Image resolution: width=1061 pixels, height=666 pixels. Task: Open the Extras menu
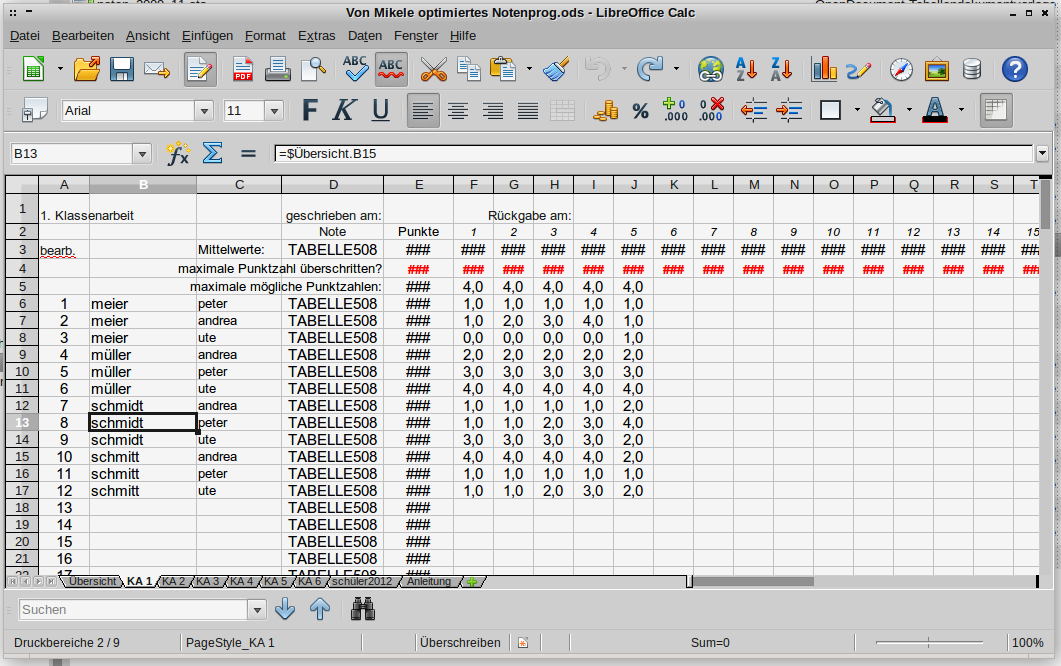coord(317,36)
